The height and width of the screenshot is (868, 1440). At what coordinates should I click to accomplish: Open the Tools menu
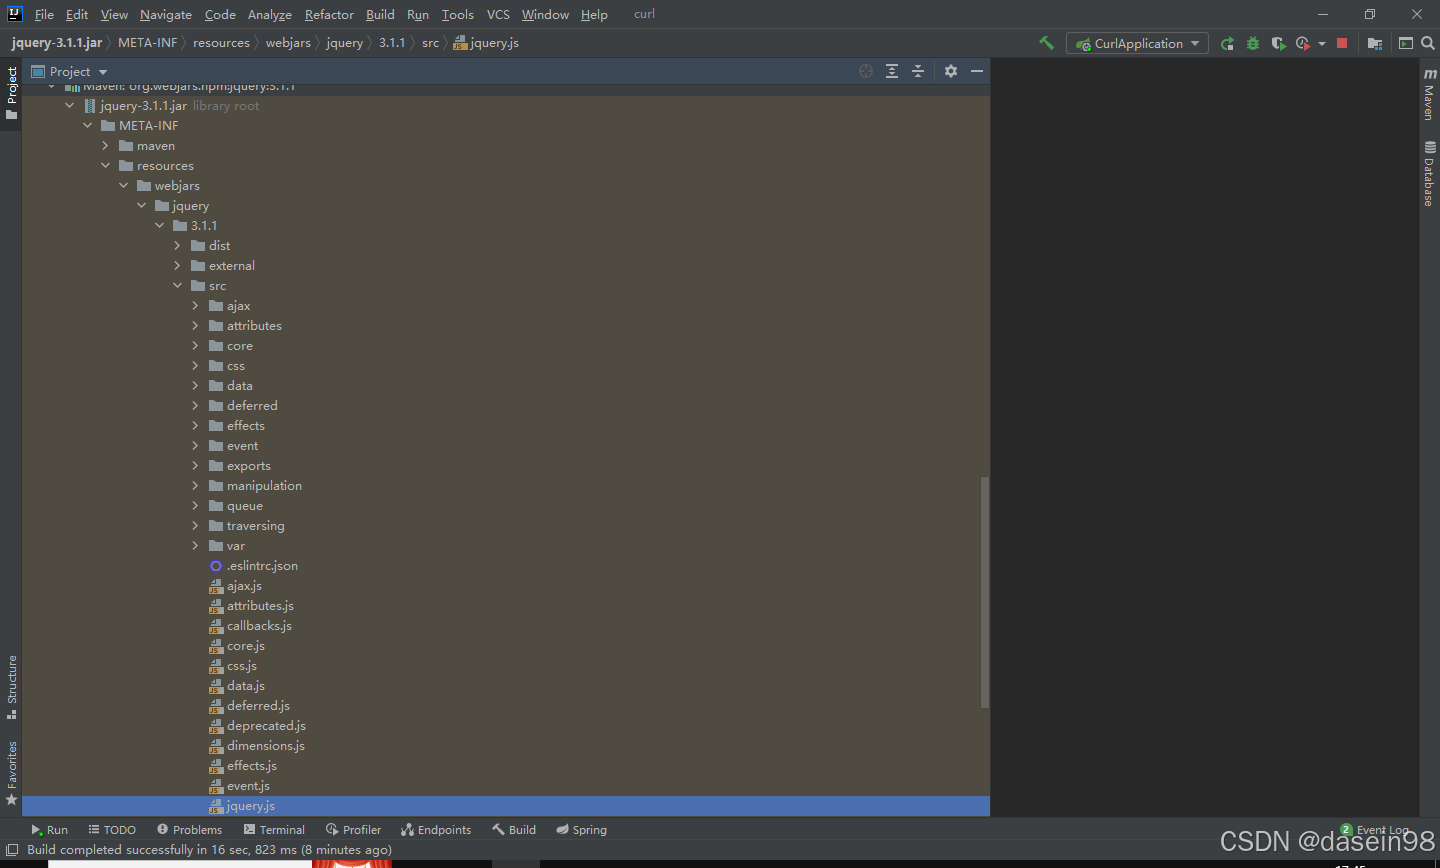[x=458, y=14]
